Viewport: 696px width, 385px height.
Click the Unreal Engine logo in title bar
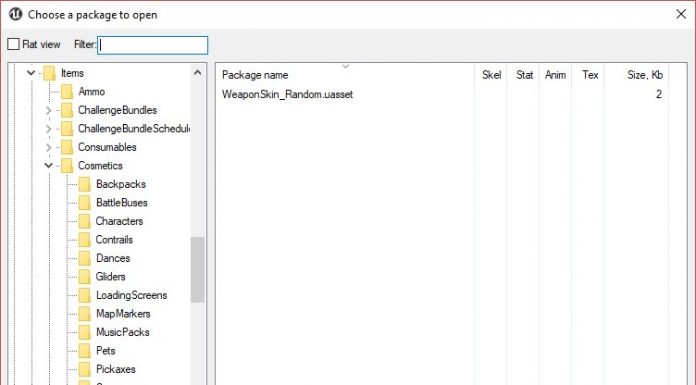tap(16, 14)
